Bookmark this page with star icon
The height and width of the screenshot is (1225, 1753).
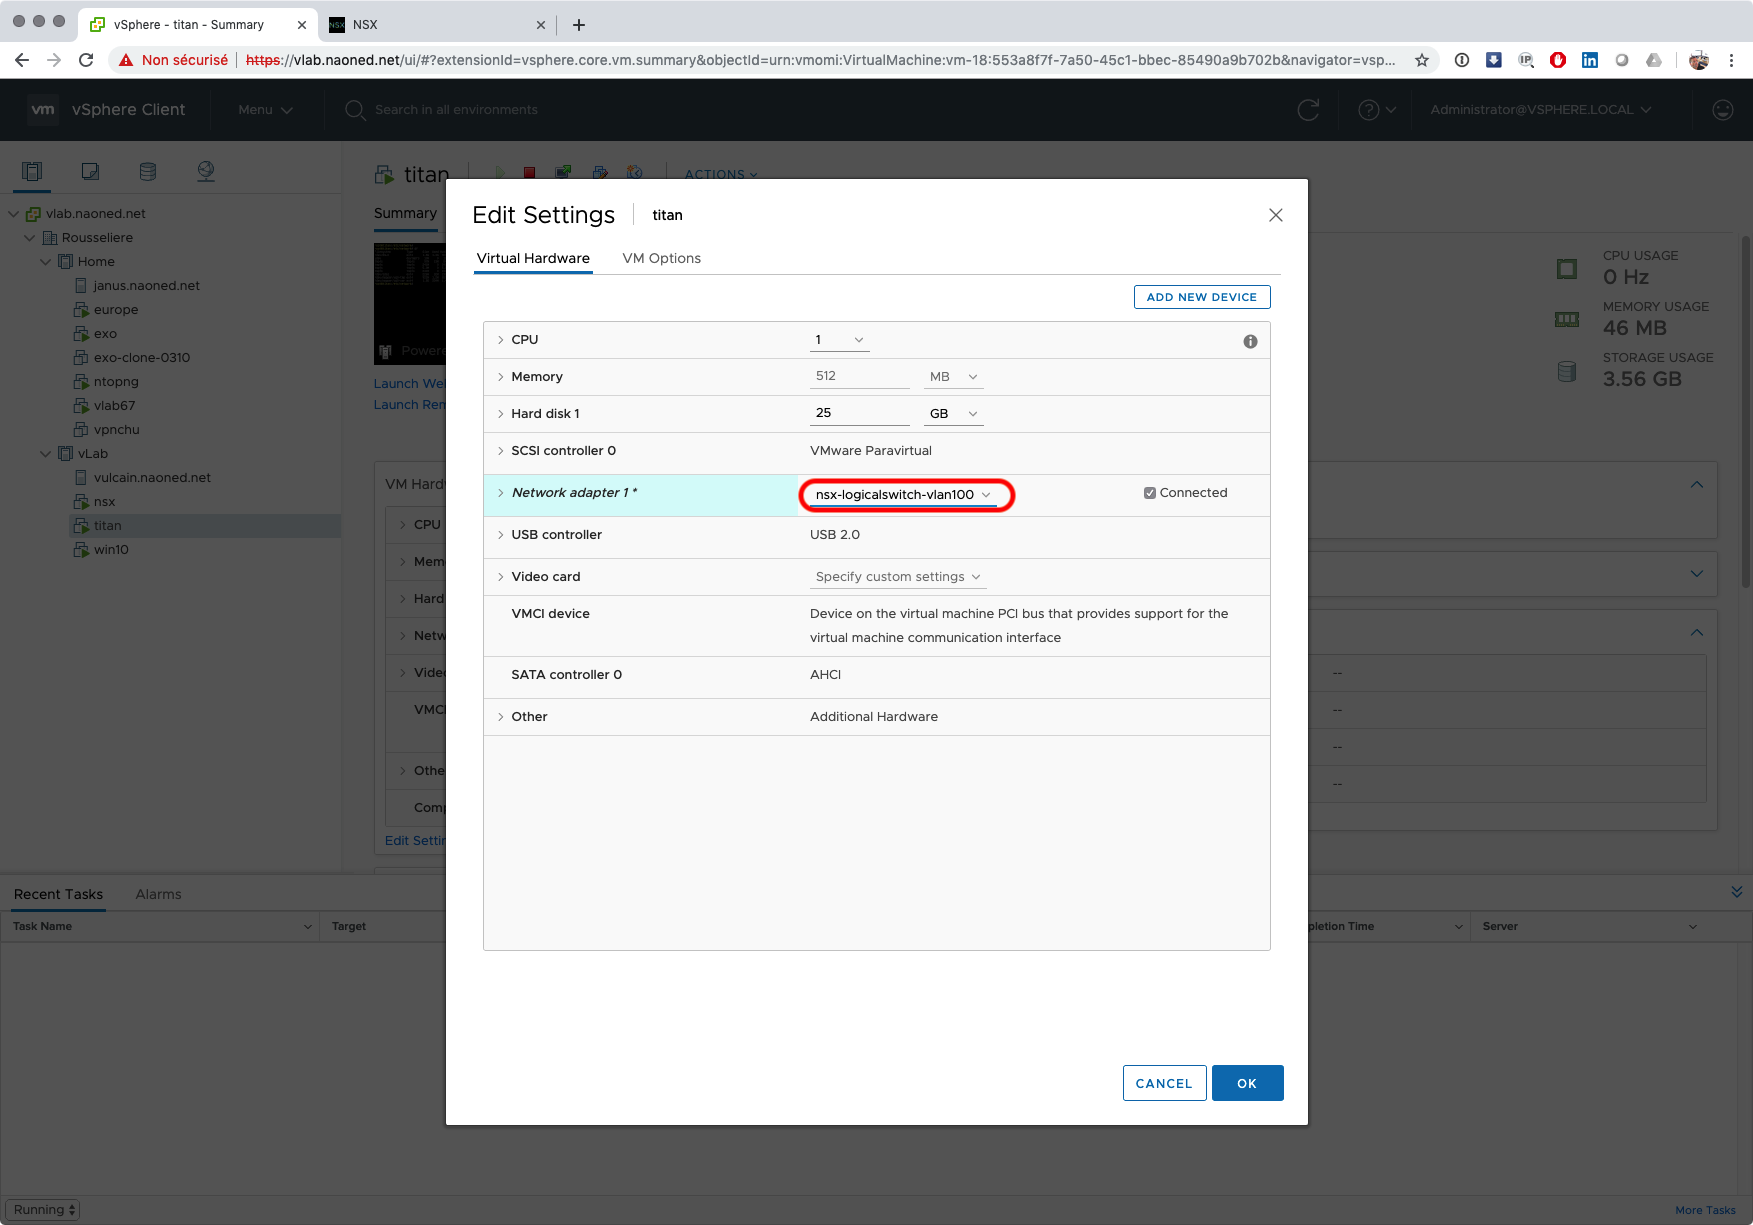1421,60
